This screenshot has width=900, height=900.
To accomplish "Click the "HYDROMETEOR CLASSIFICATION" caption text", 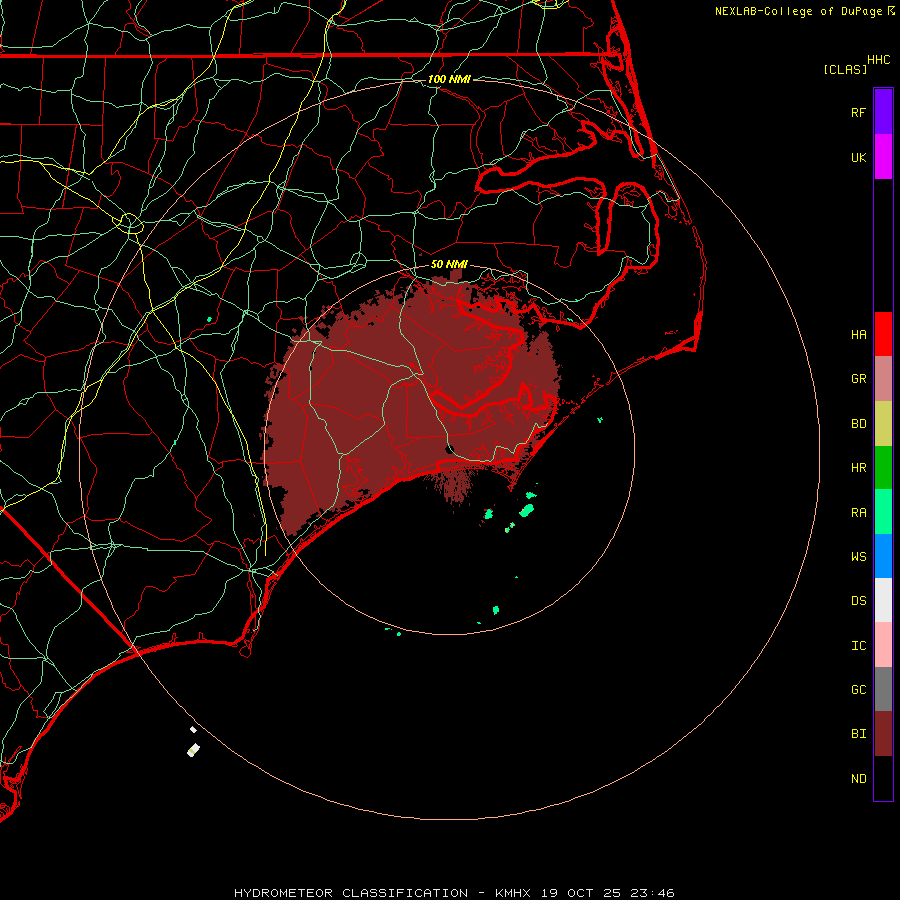I will (351, 893).
